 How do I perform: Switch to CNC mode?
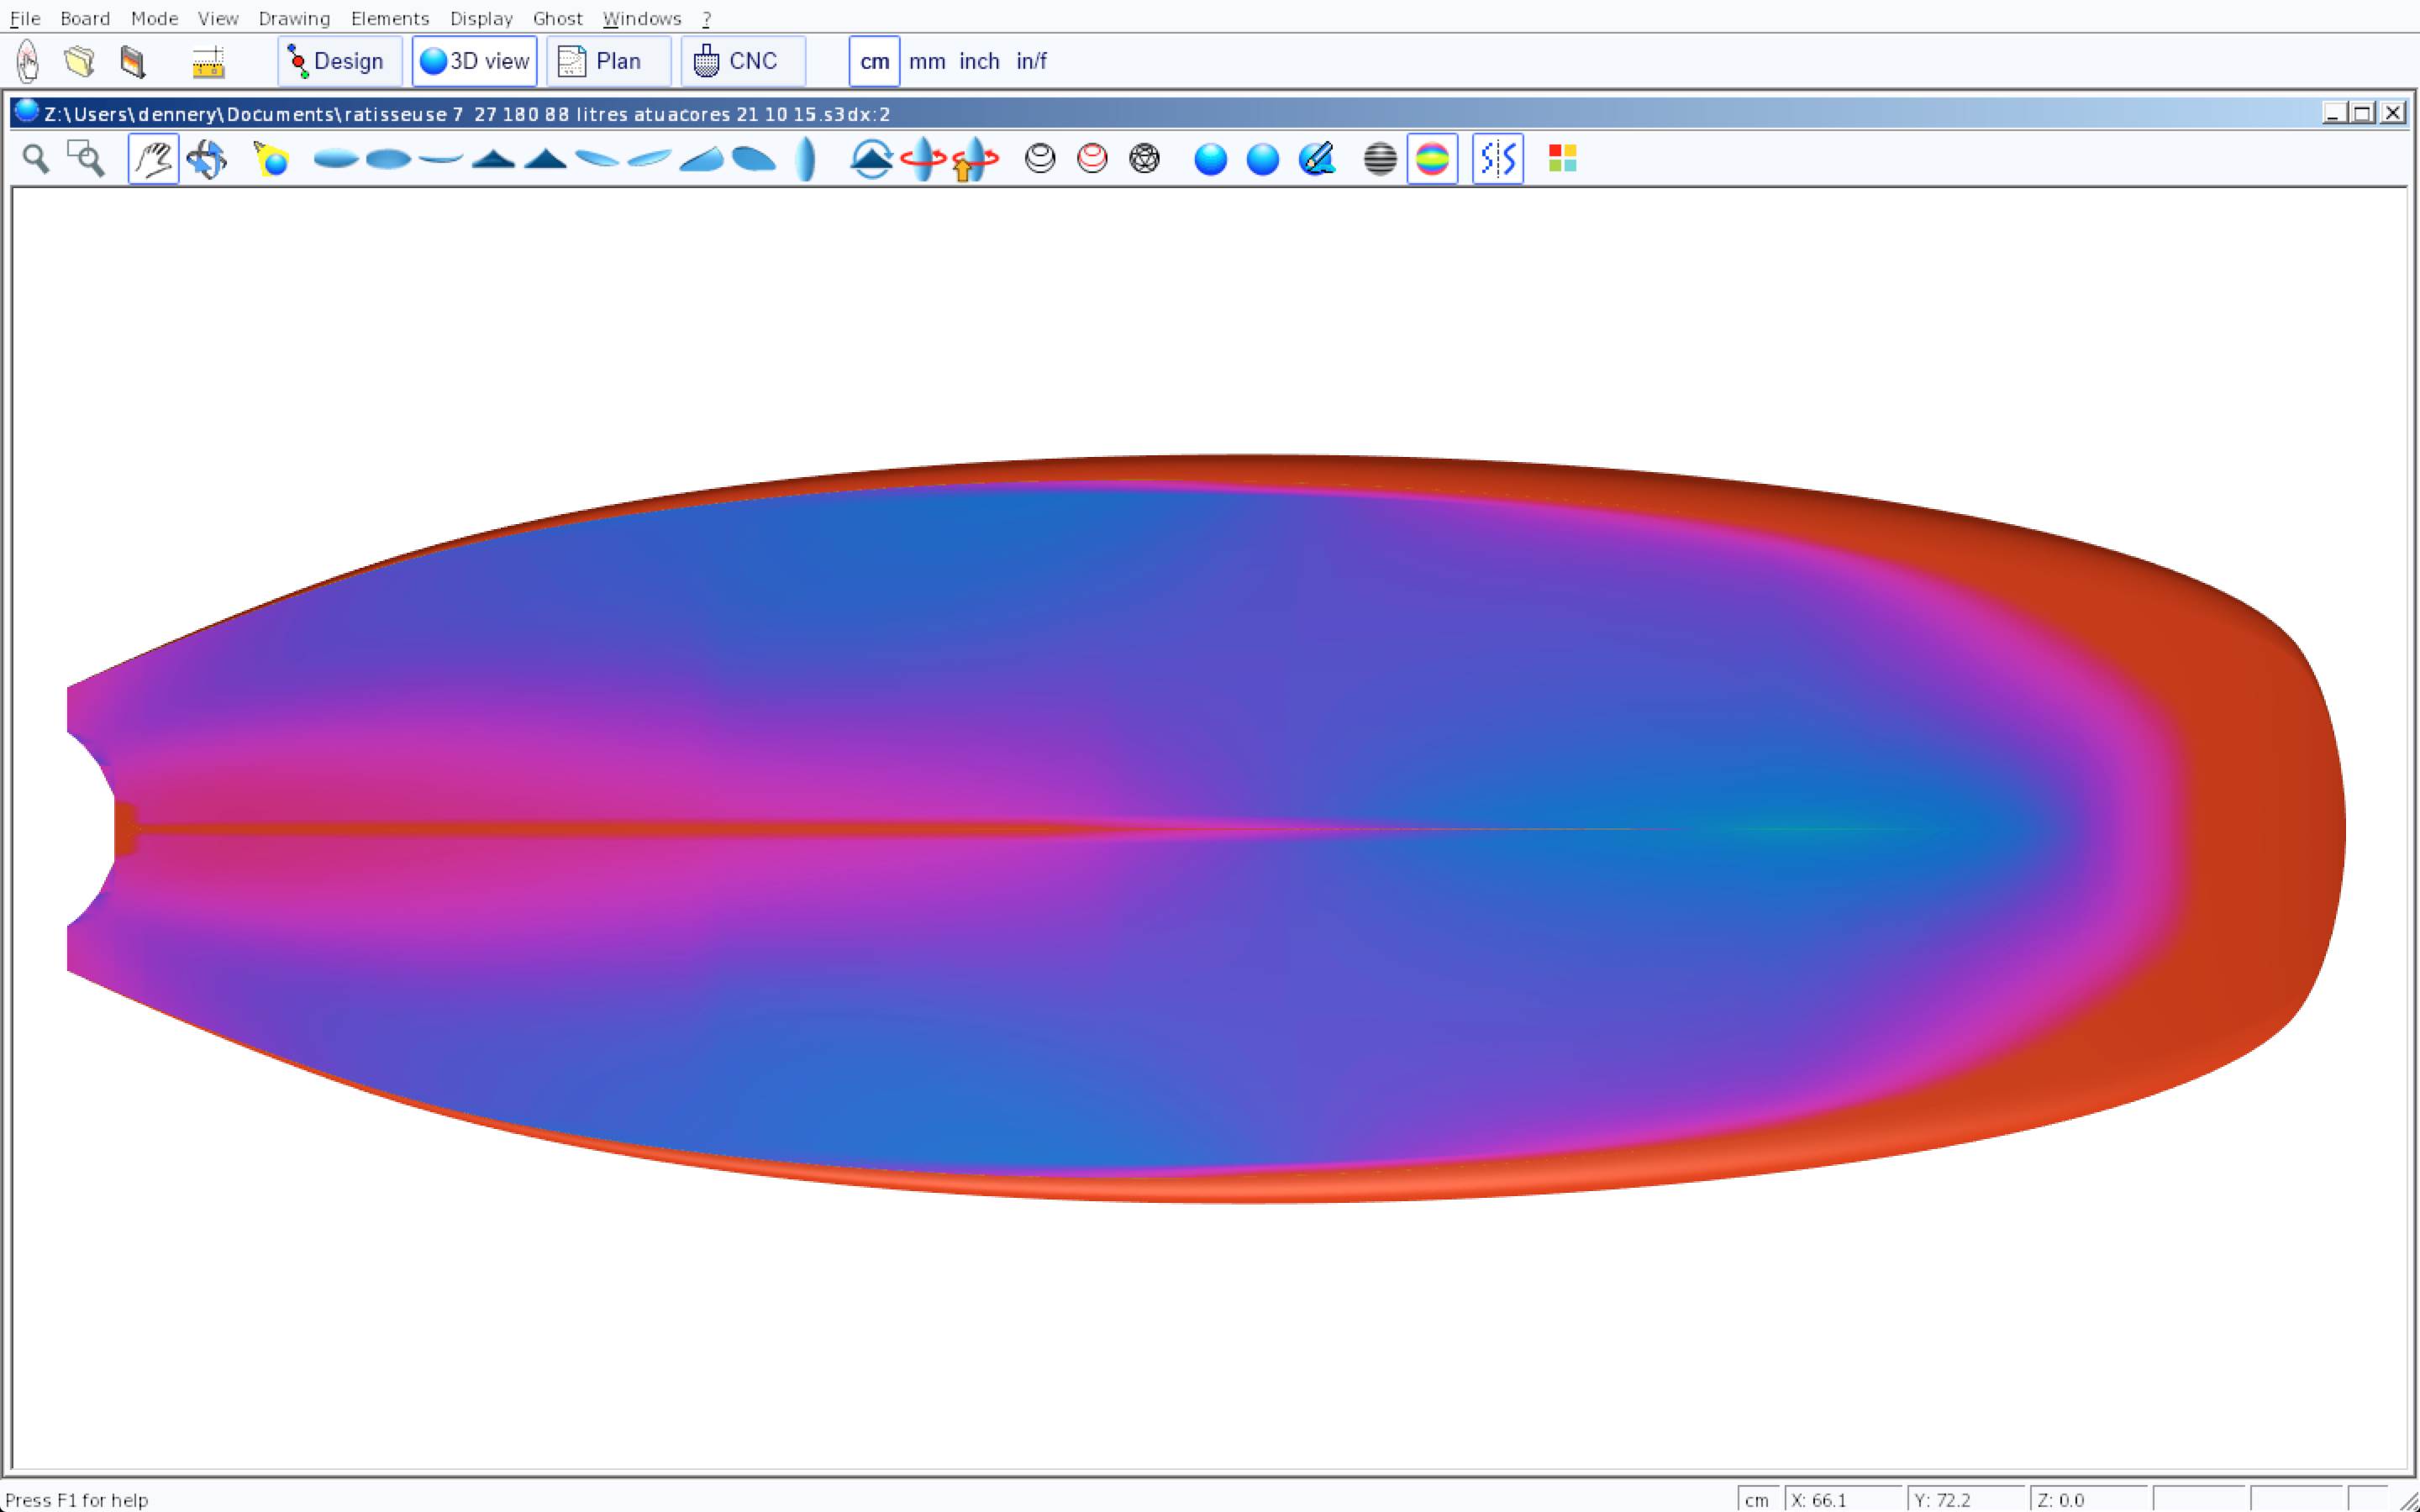pyautogui.click(x=742, y=61)
